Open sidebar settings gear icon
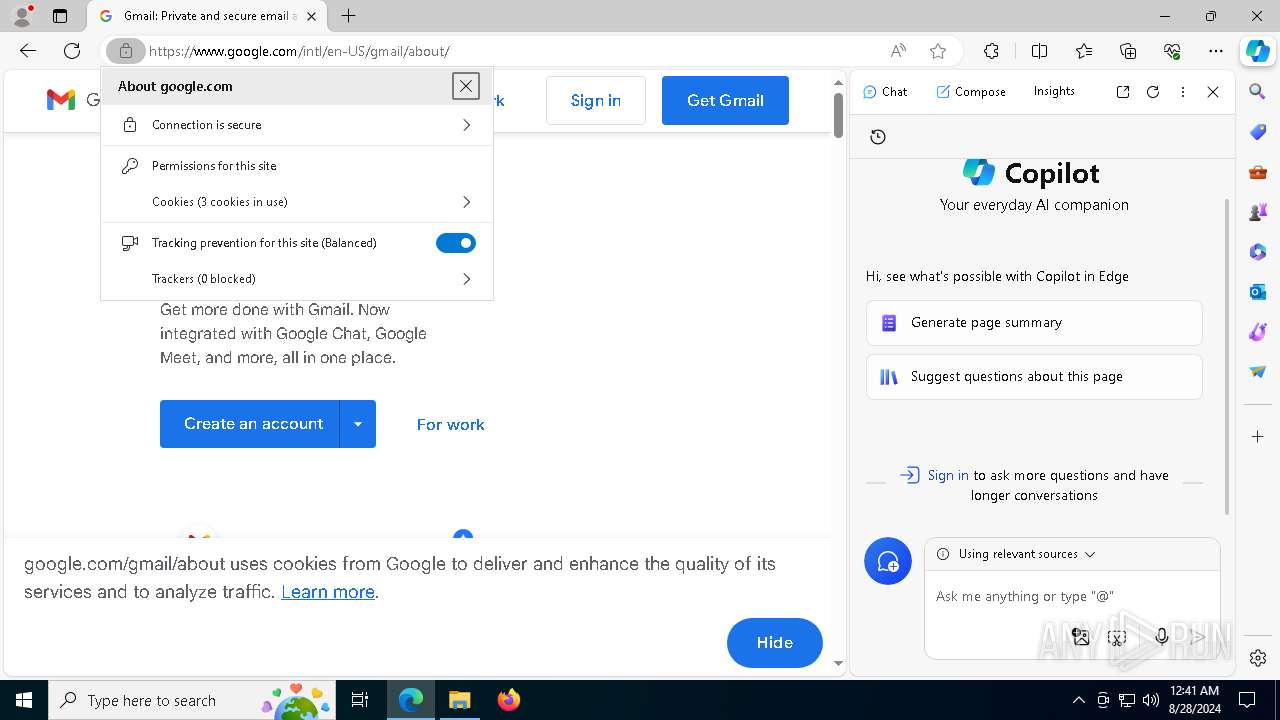This screenshot has width=1280, height=720. [x=1258, y=658]
